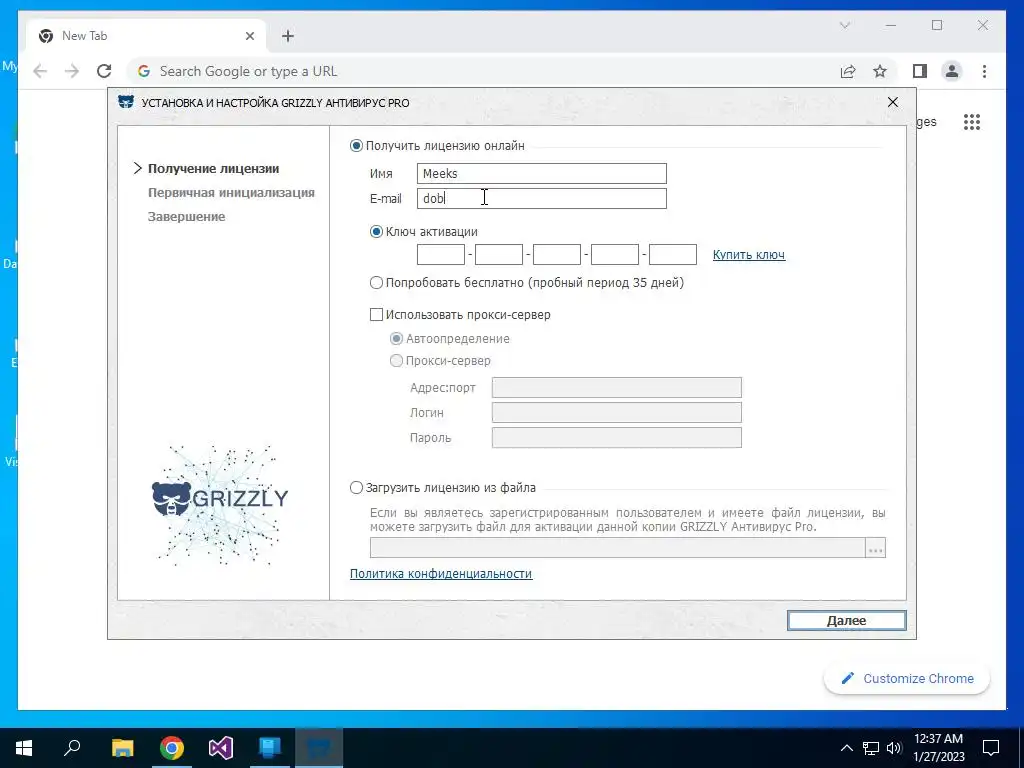Image resolution: width=1024 pixels, height=768 pixels.
Task: Select 'Прокси-сервер' radio button
Action: (396, 360)
